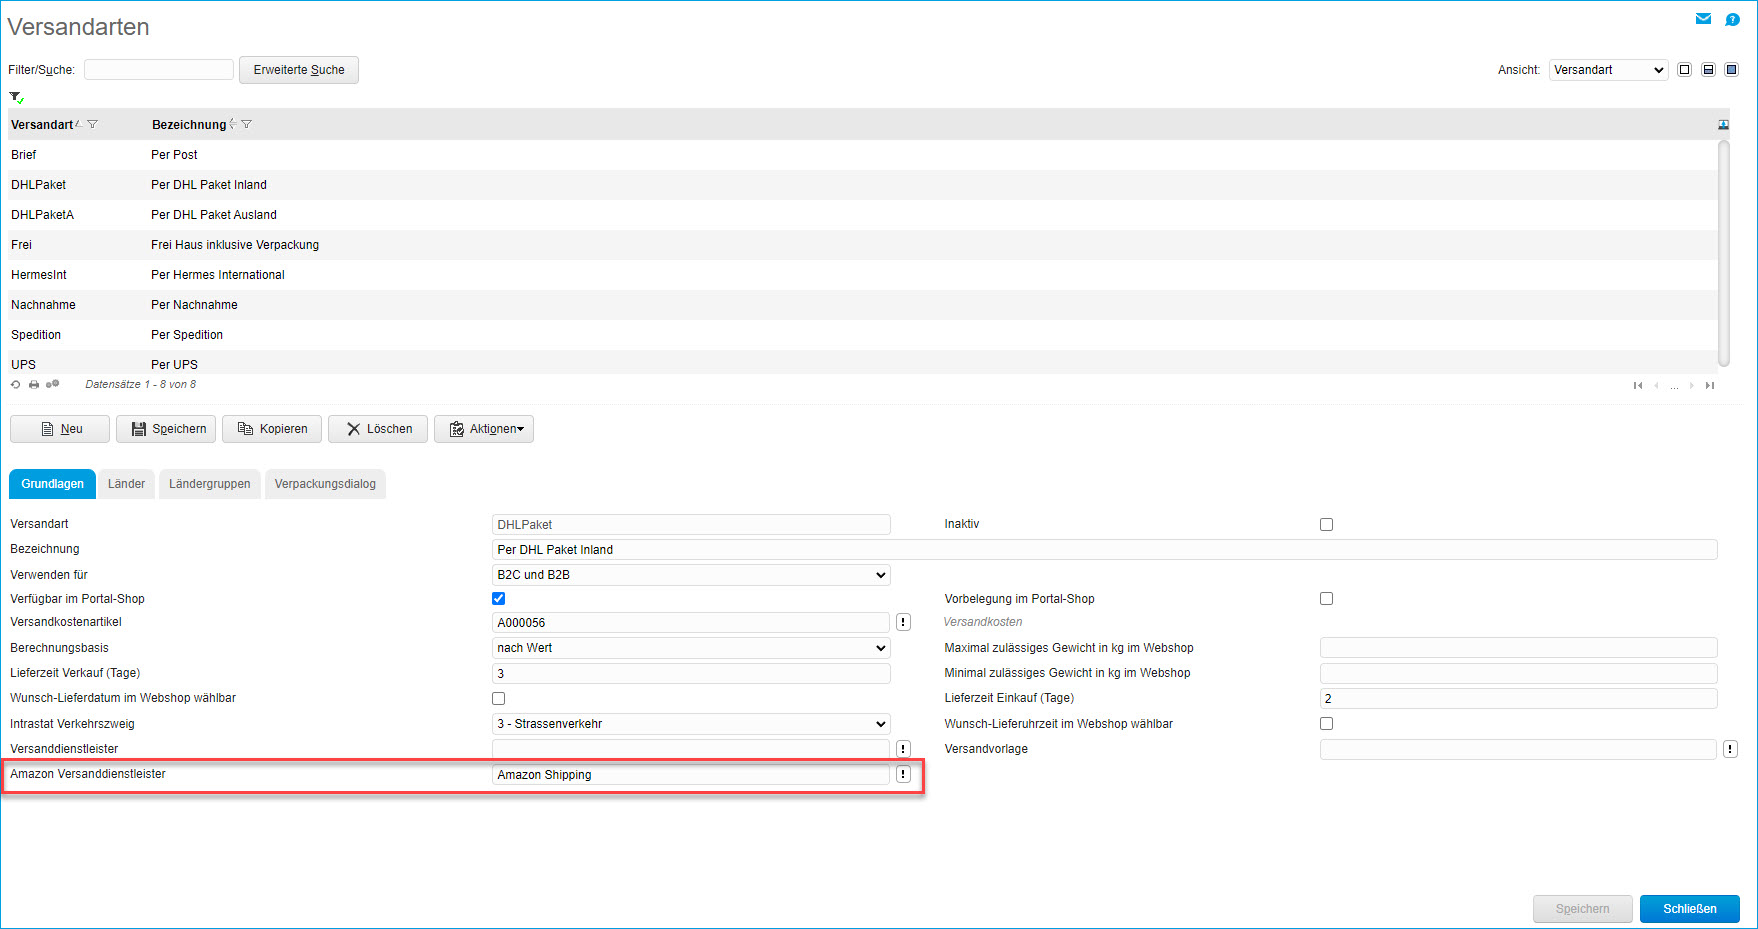
Task: Click the Bezeichnung column filter funnel
Action: [x=247, y=125]
